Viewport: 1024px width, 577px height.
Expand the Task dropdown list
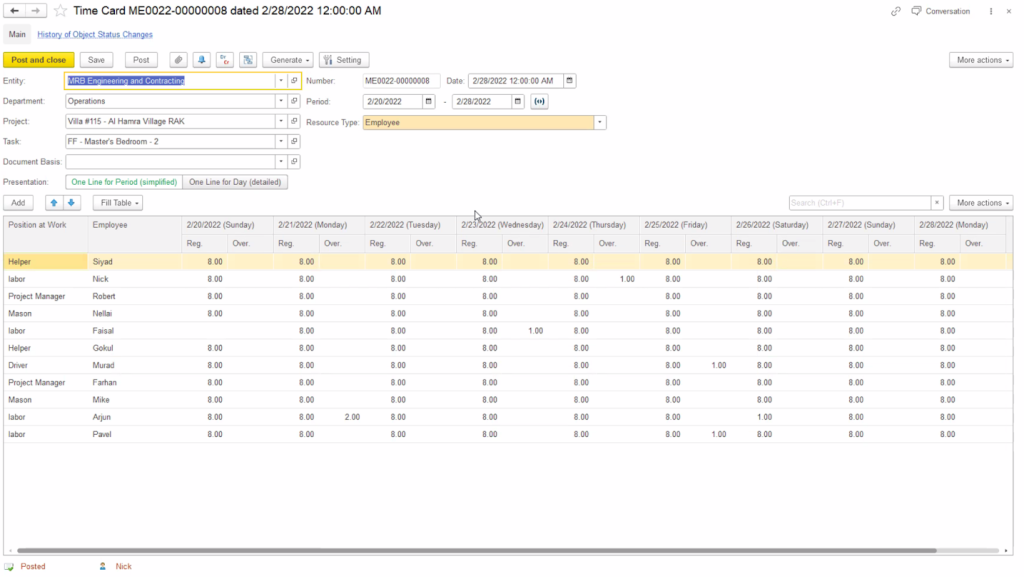[x=281, y=142]
